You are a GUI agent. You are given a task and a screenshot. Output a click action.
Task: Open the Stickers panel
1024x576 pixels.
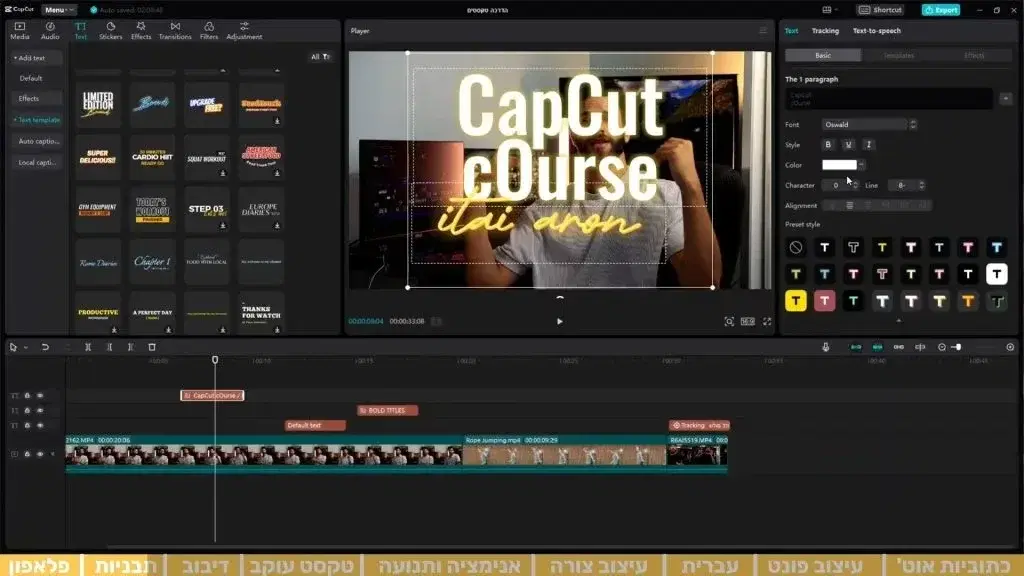click(110, 31)
